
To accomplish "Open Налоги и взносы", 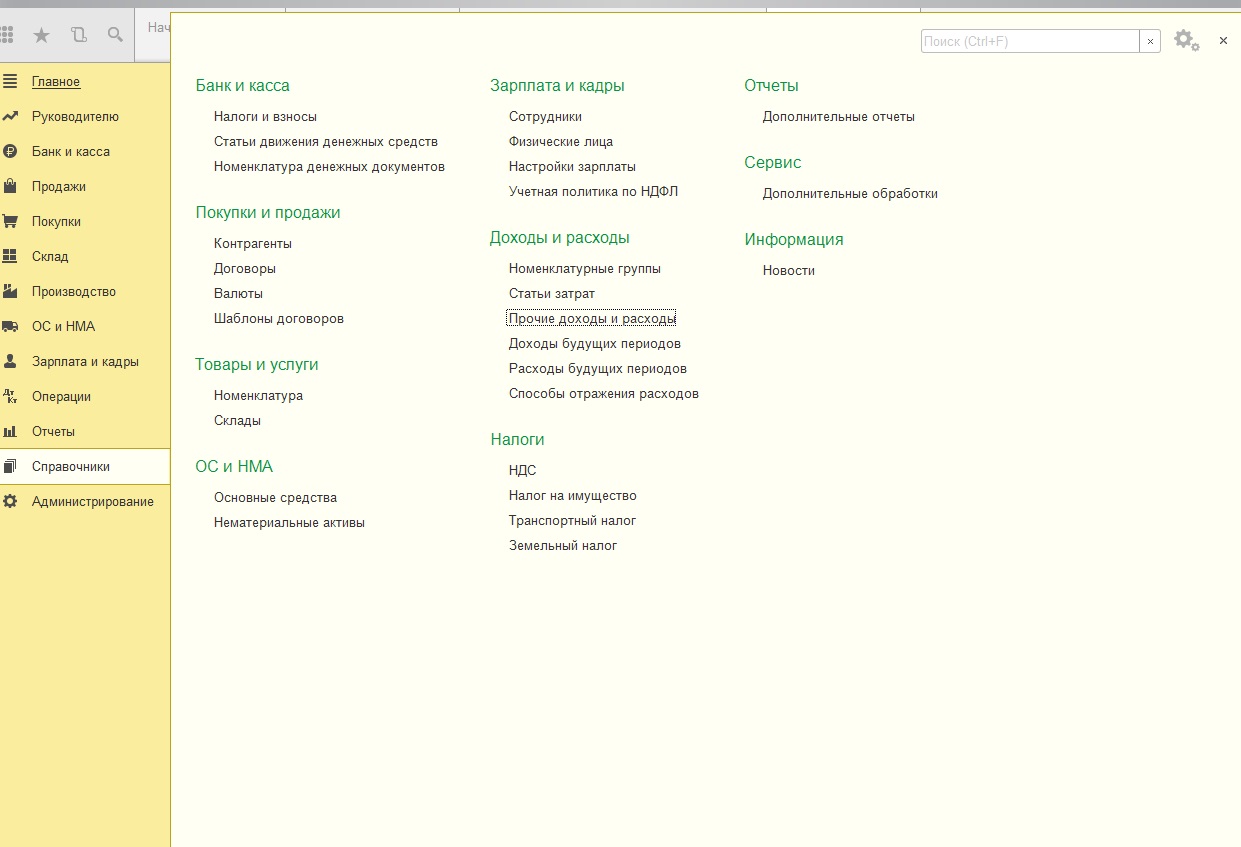I will click(x=265, y=117).
